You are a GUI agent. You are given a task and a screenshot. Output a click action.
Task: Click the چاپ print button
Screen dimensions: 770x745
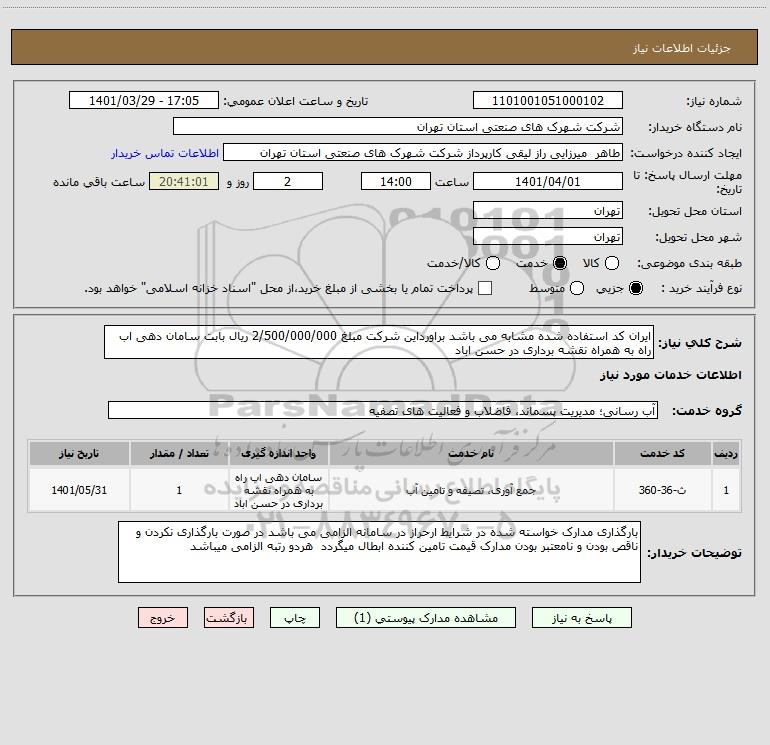tap(295, 618)
